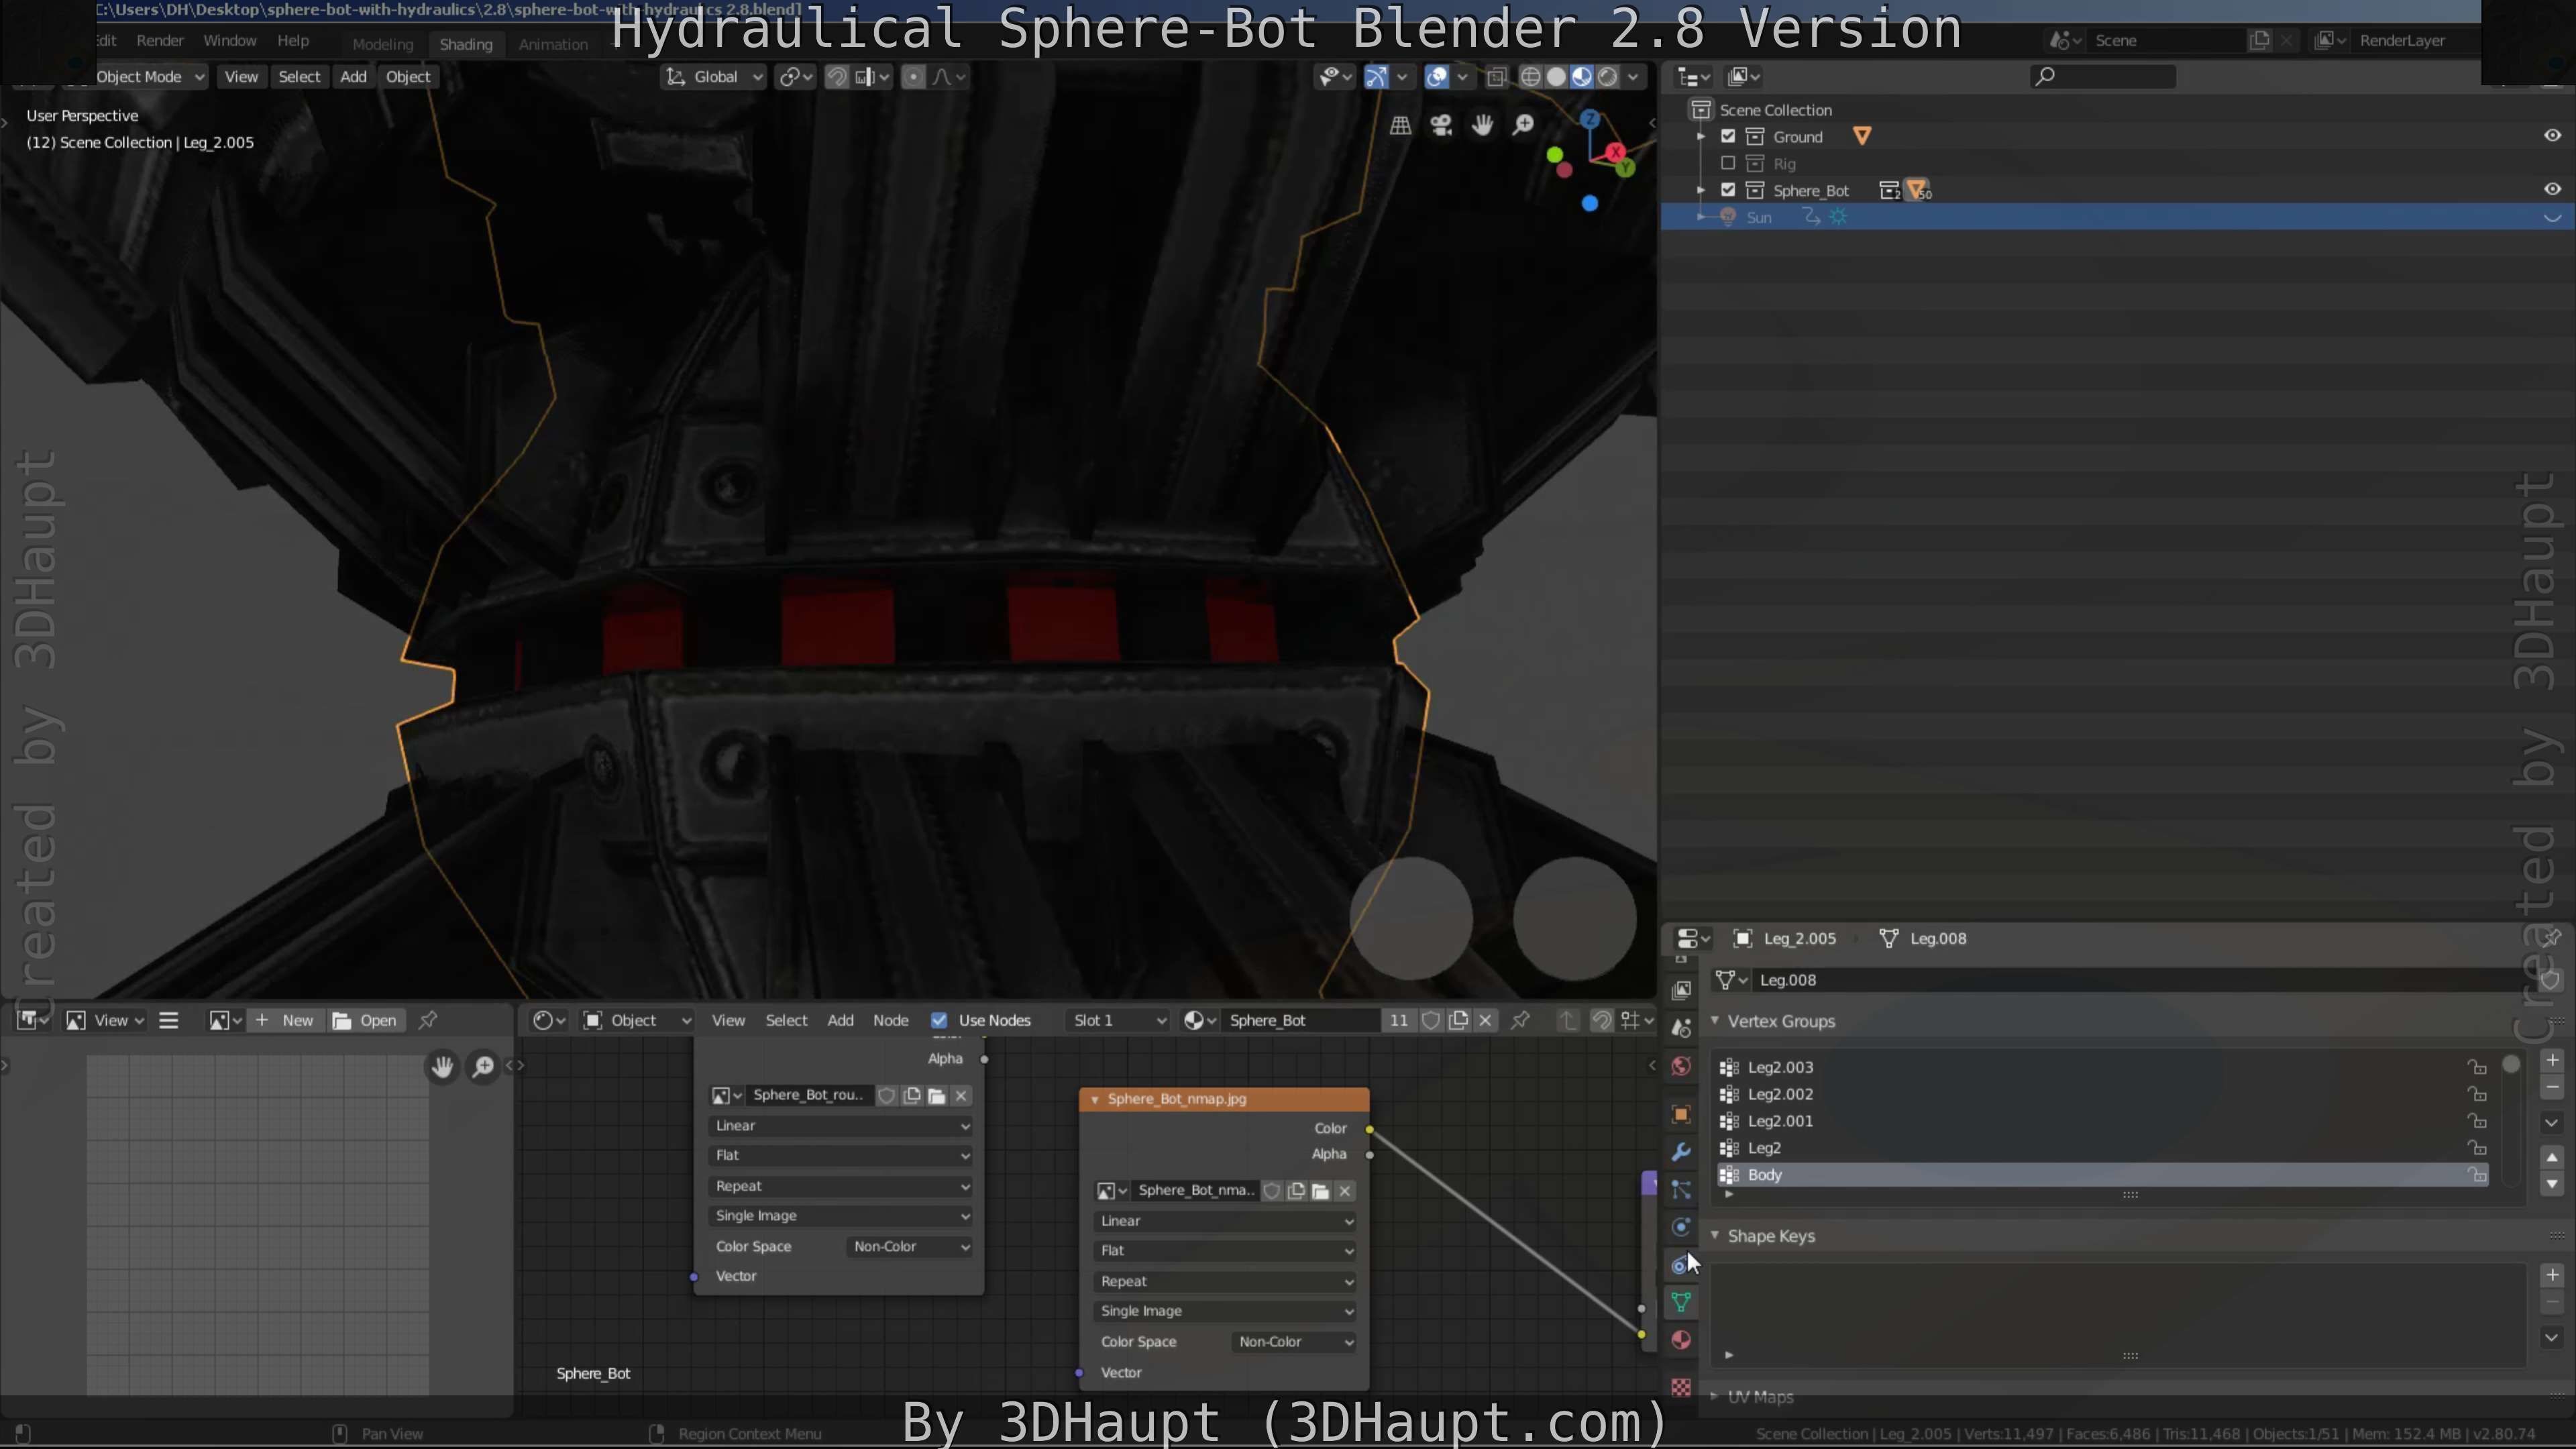
Task: Open the Material properties tab
Action: click(x=1681, y=1340)
